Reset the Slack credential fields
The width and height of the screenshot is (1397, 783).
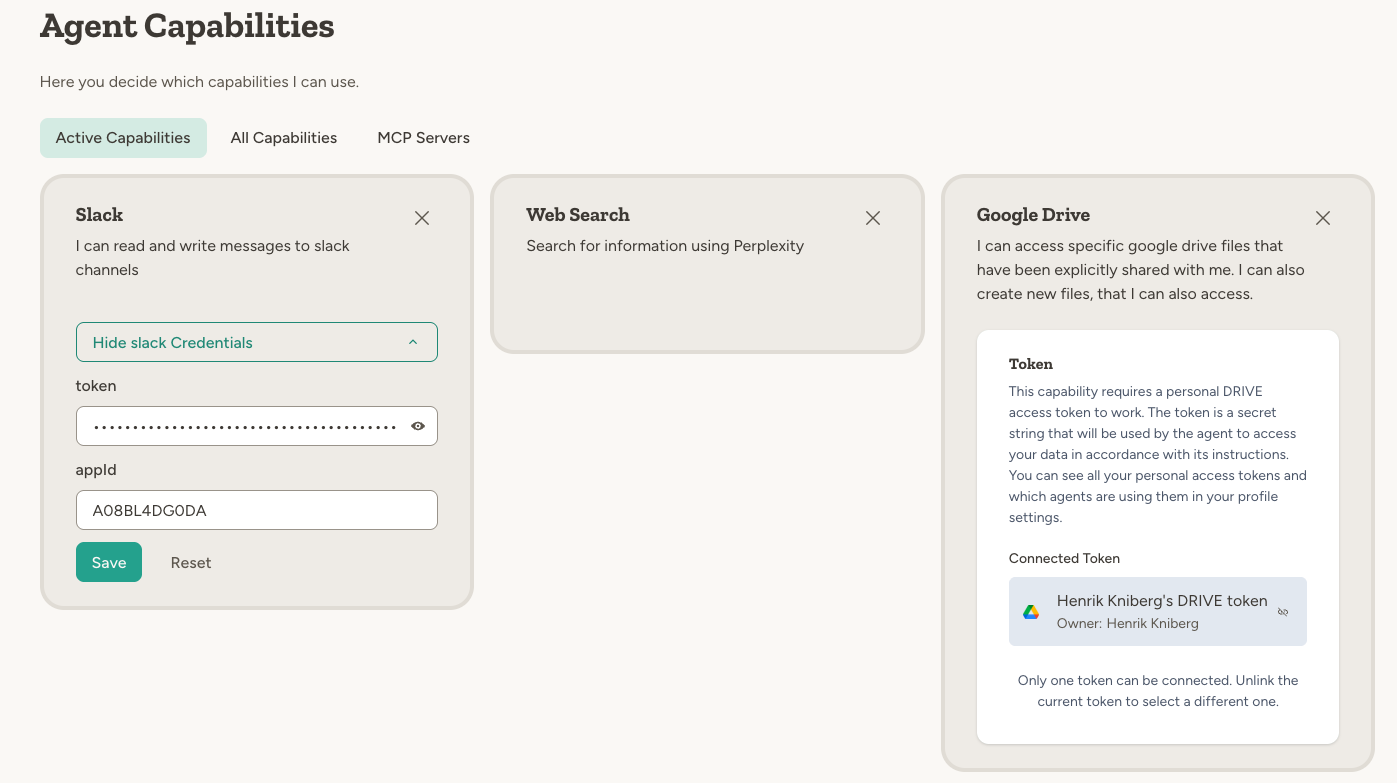[x=190, y=562]
